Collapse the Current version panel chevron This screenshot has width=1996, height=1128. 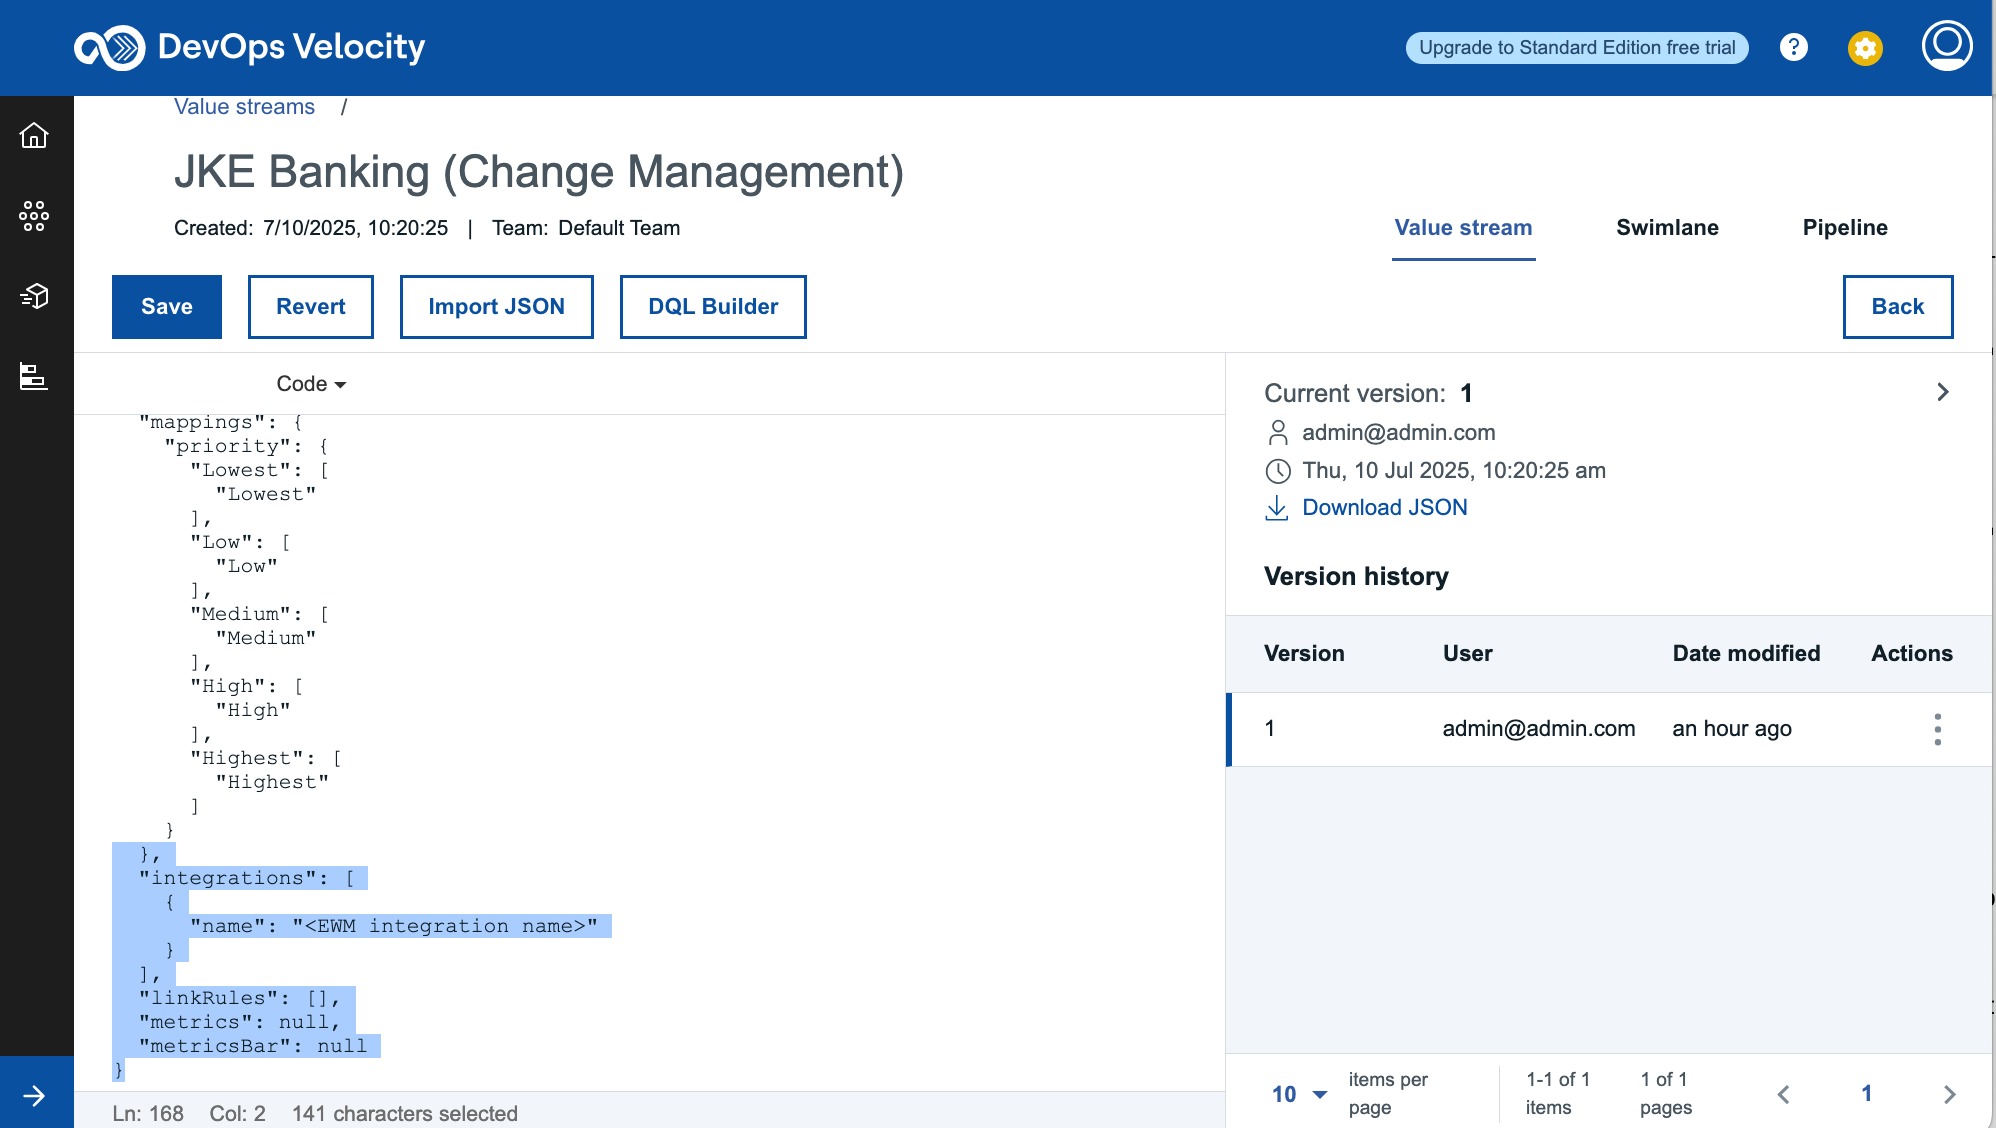pos(1942,392)
